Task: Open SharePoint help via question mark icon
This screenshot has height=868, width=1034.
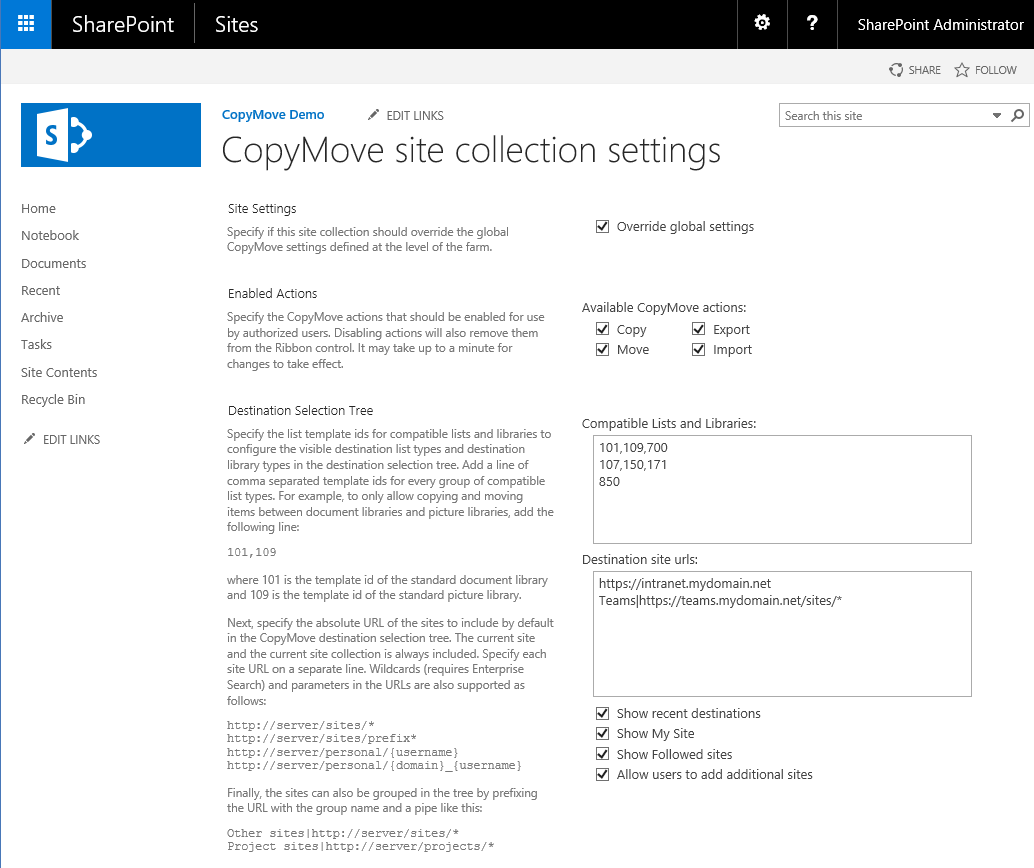Action: [x=811, y=24]
